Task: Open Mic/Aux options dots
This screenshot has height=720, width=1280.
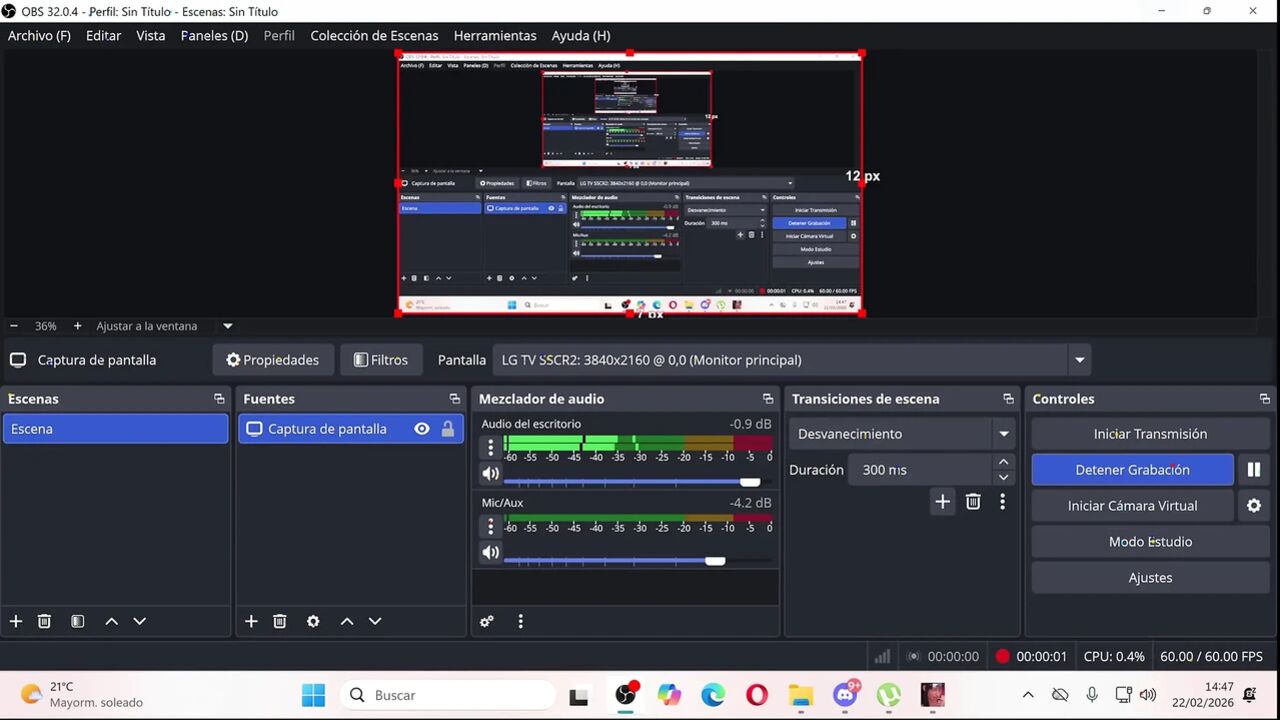Action: [490, 525]
